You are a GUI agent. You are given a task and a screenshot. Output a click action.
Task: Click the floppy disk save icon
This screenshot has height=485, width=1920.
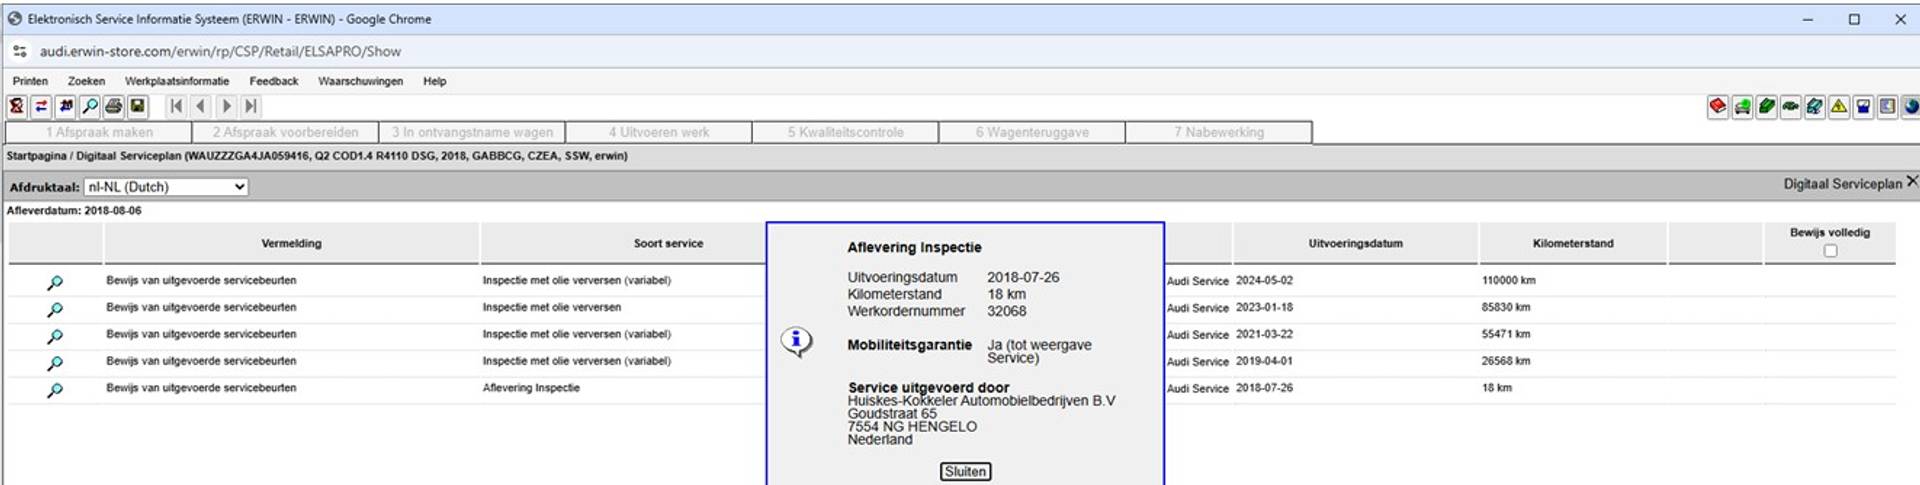point(138,106)
